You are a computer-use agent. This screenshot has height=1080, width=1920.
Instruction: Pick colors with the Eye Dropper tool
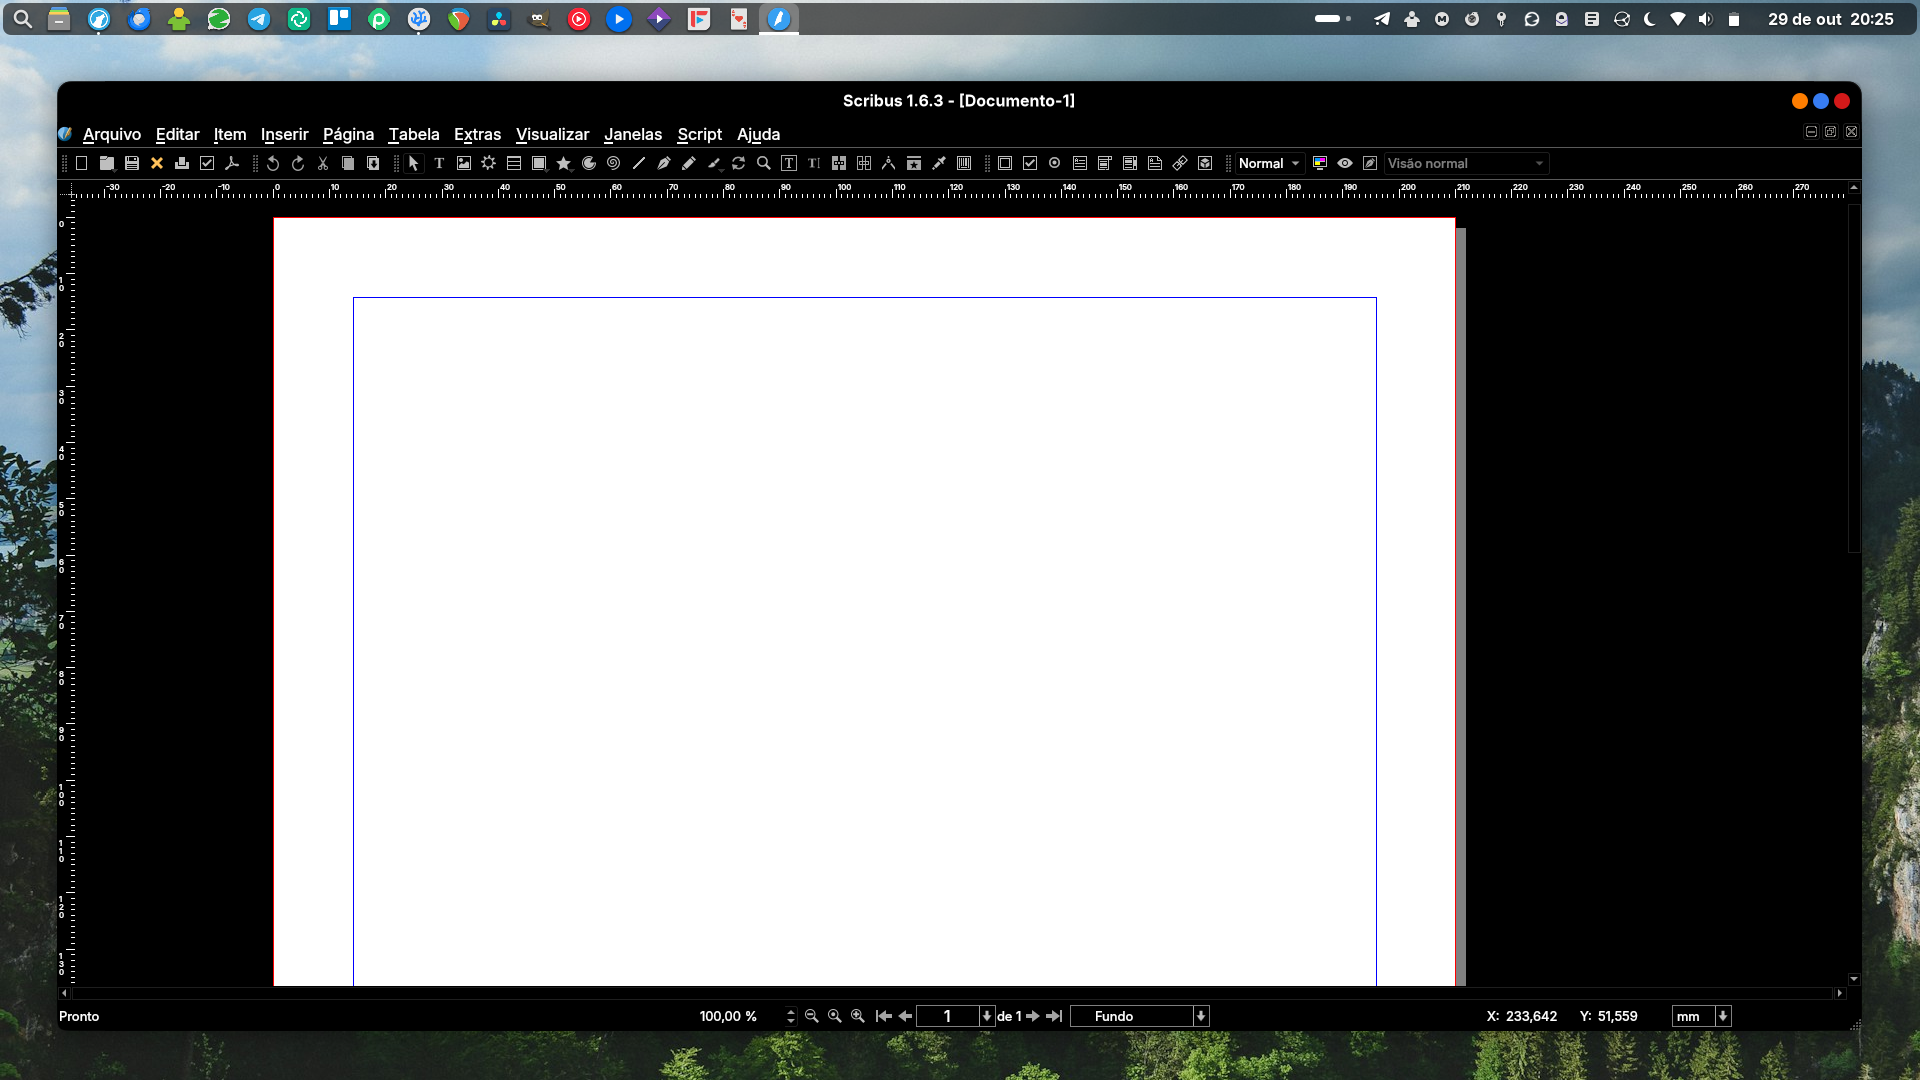(x=938, y=163)
